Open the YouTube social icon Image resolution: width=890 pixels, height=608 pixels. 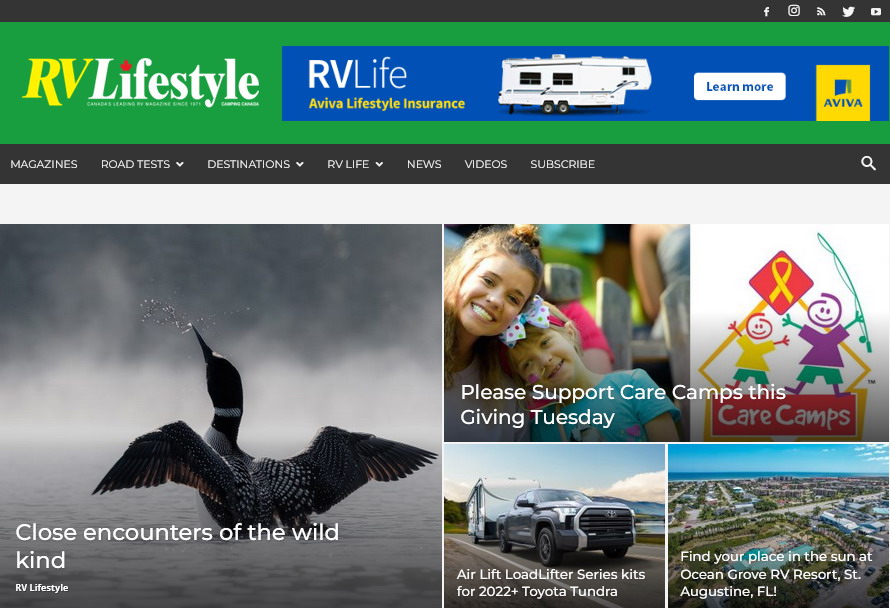coord(876,11)
